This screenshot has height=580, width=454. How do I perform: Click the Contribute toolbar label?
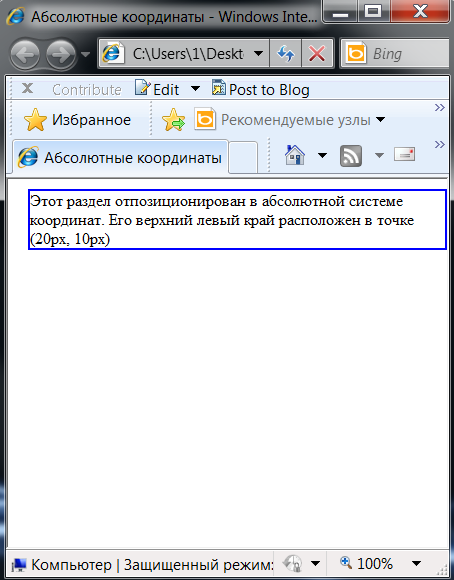pos(87,90)
